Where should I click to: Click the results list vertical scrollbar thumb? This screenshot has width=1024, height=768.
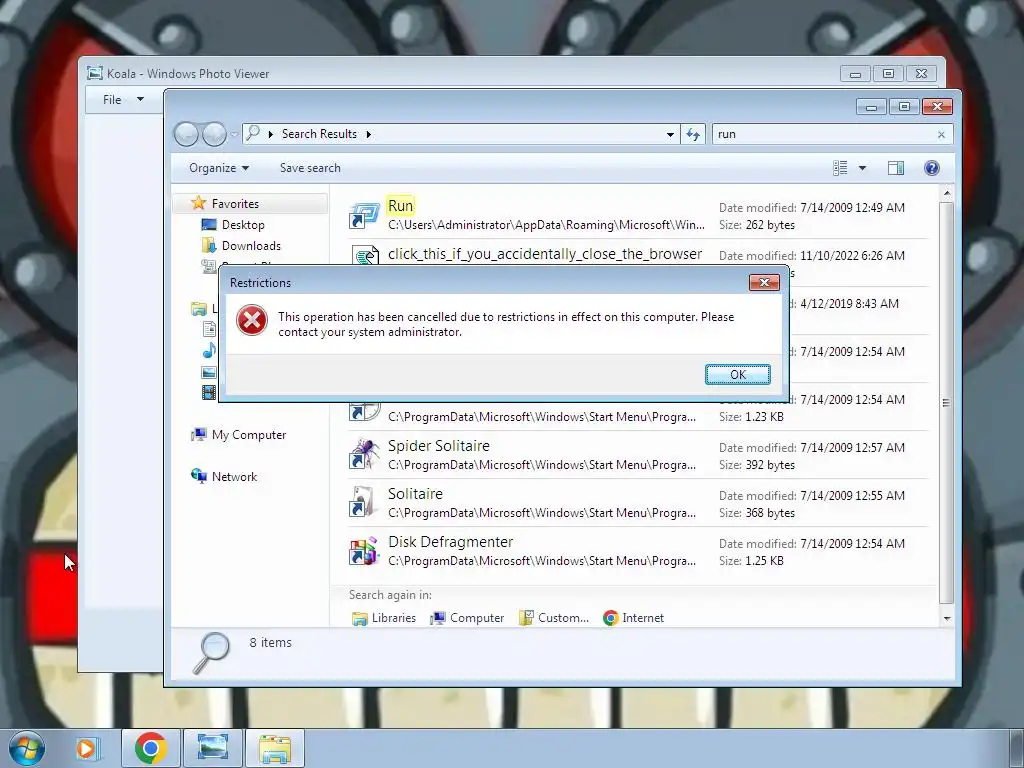coord(946,402)
